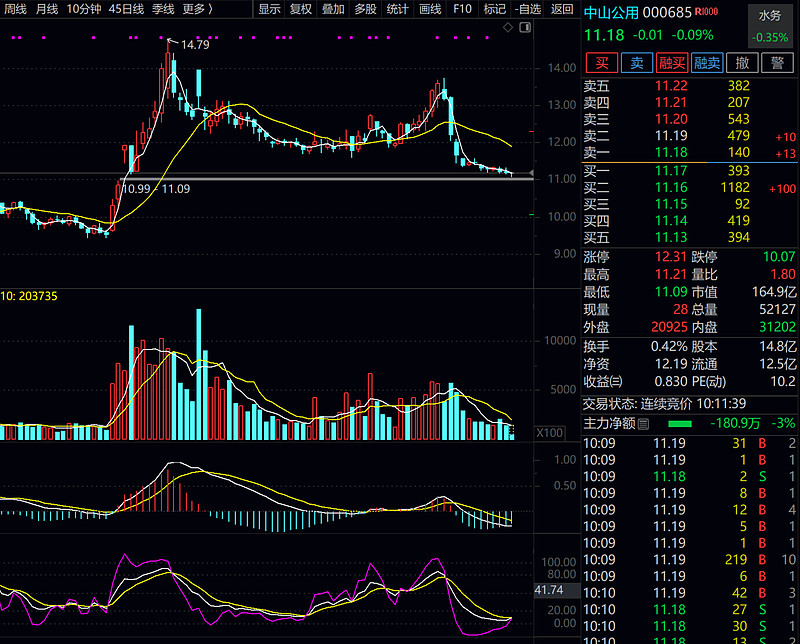
Task: Click the R1000 badge beside stock code
Action: pos(707,12)
